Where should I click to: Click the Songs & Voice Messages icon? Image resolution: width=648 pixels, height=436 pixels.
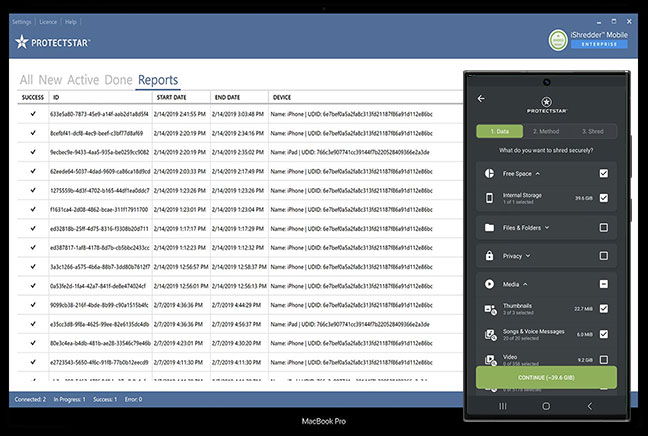[x=490, y=334]
